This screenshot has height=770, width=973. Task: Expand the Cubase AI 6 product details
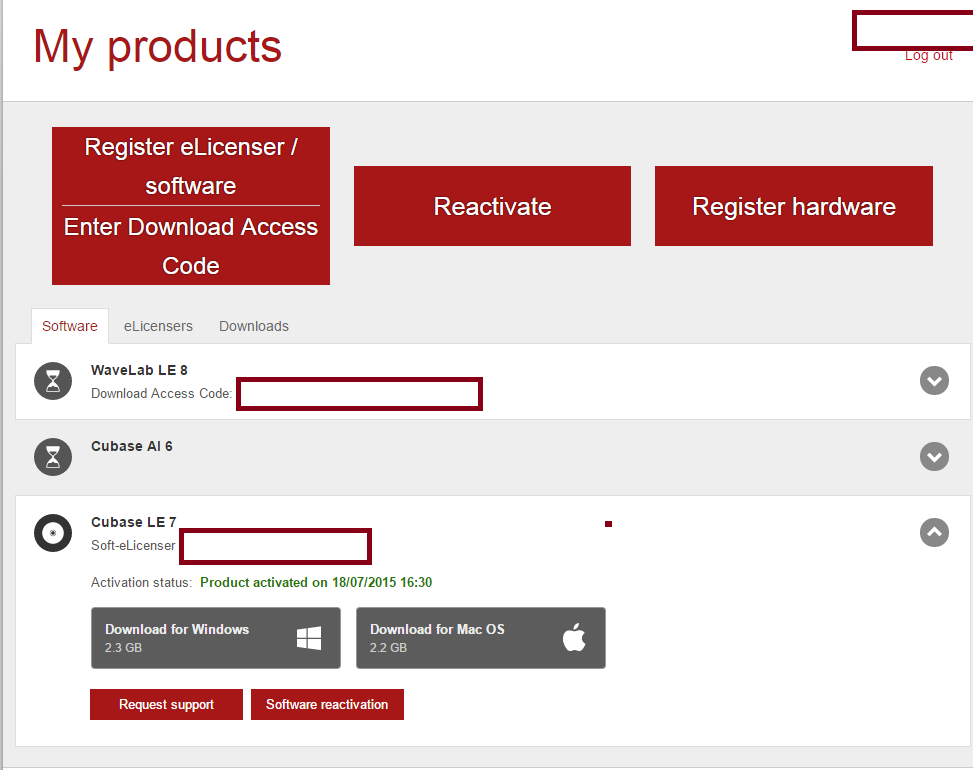pos(934,457)
